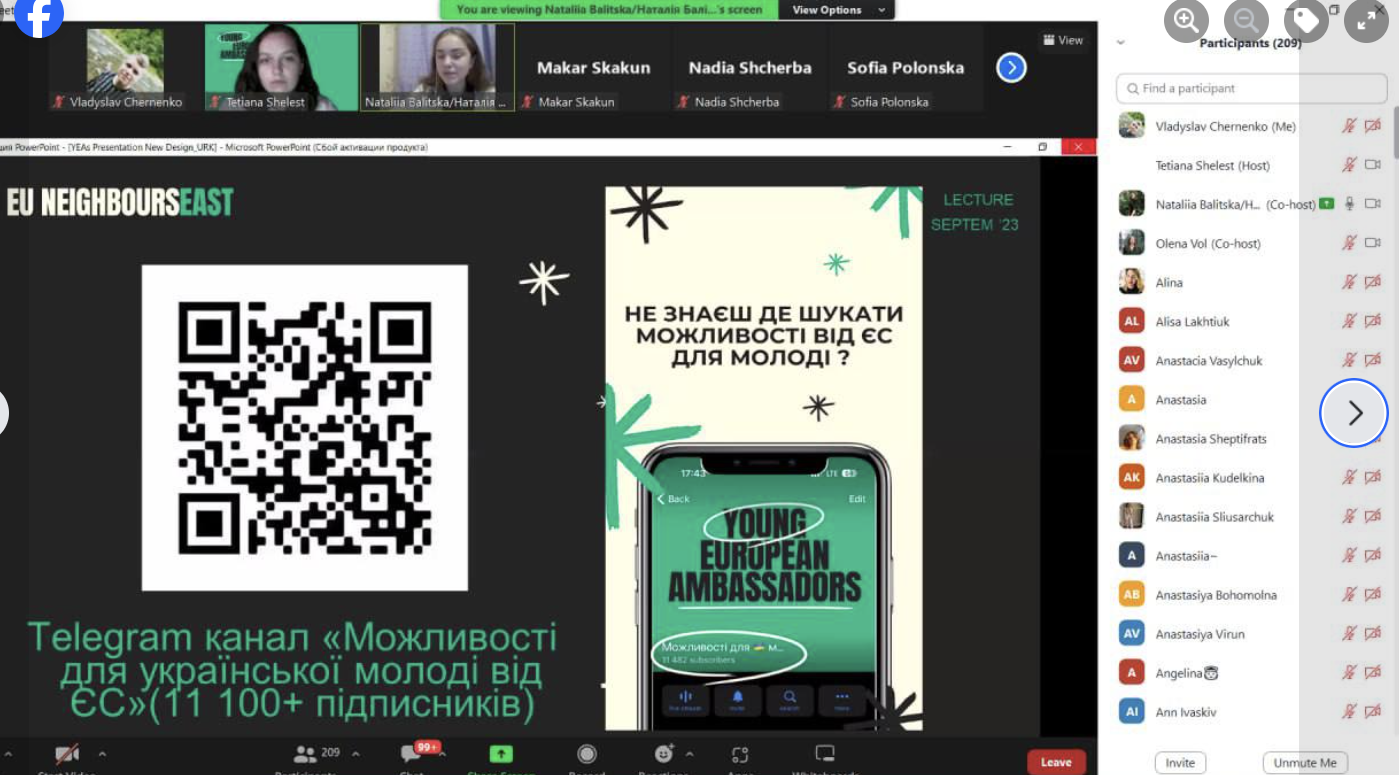Toggle Tetiana Shelest's camera icon
Image resolution: width=1399 pixels, height=775 pixels.
tap(1373, 165)
